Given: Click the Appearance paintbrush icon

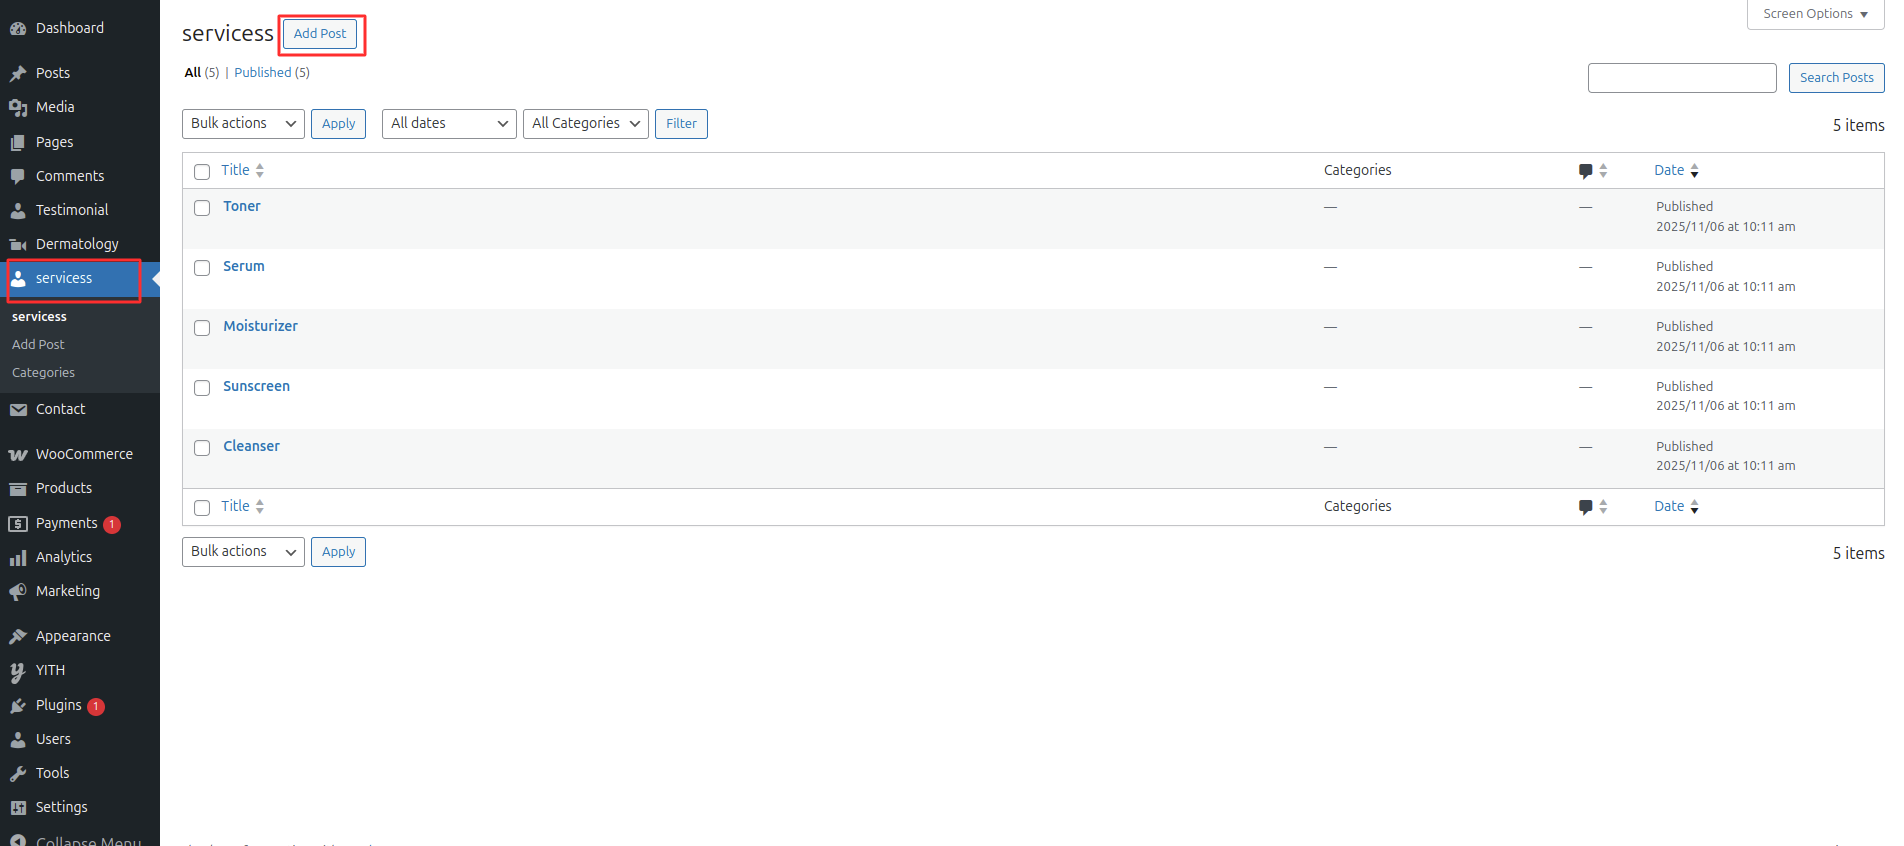Looking at the screenshot, I should 18,637.
